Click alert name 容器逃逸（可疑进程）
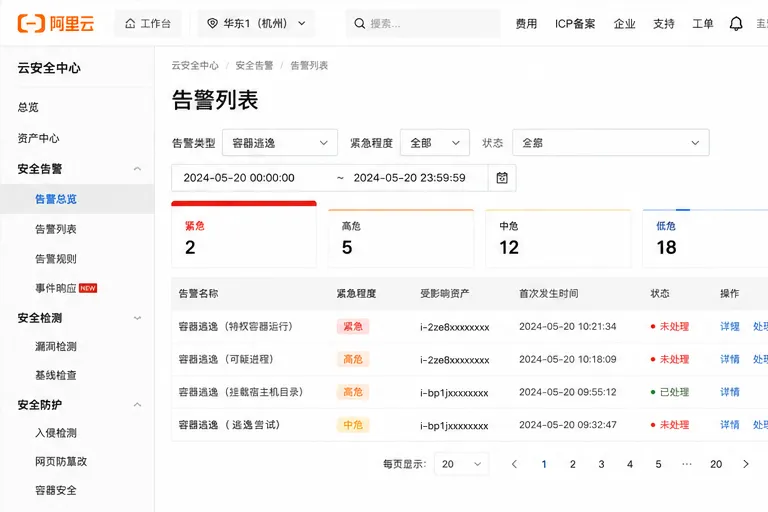 coord(226,359)
